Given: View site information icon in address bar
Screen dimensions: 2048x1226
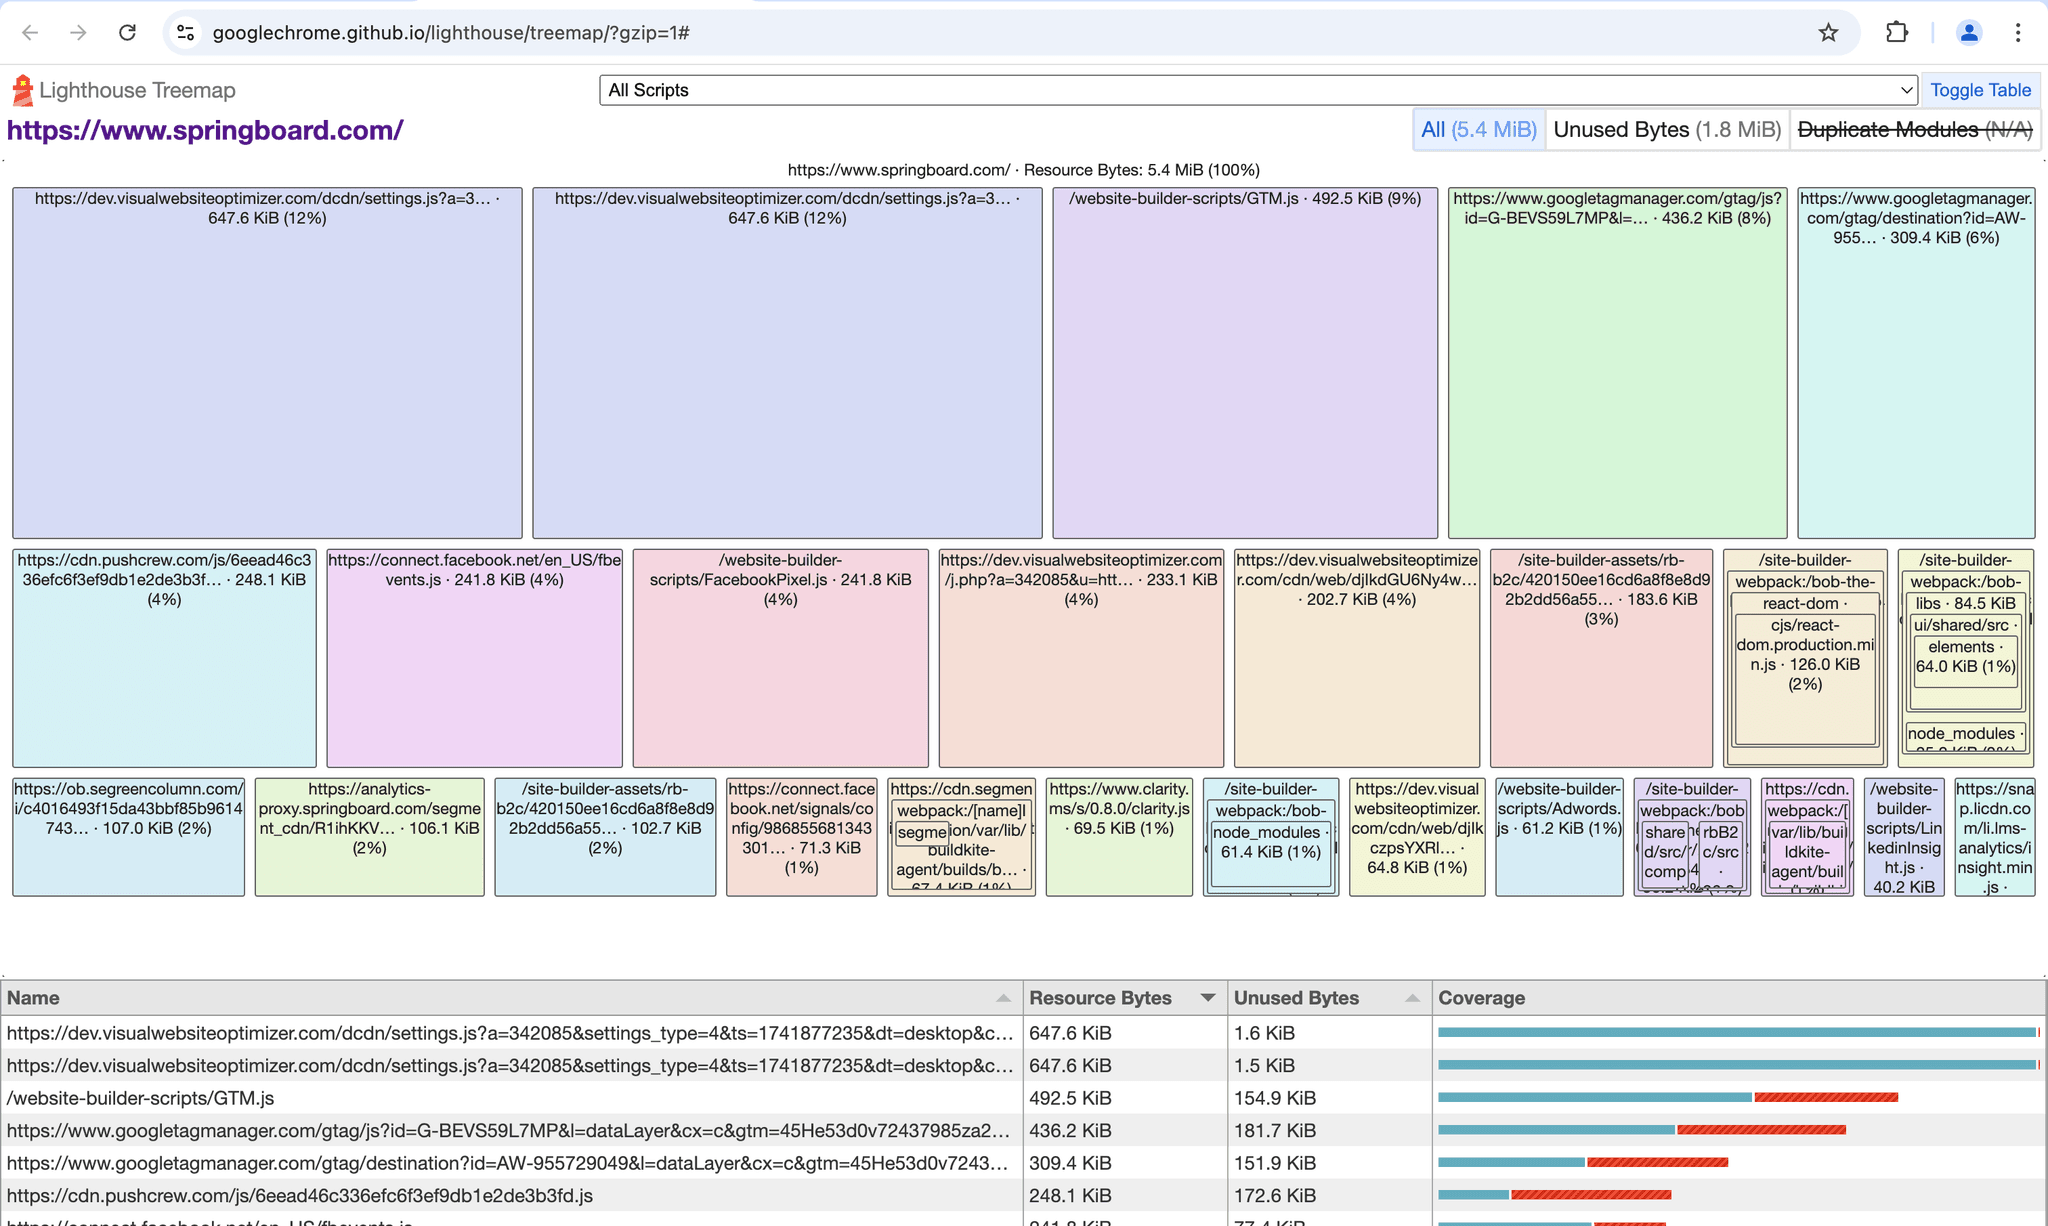Looking at the screenshot, I should click(186, 33).
